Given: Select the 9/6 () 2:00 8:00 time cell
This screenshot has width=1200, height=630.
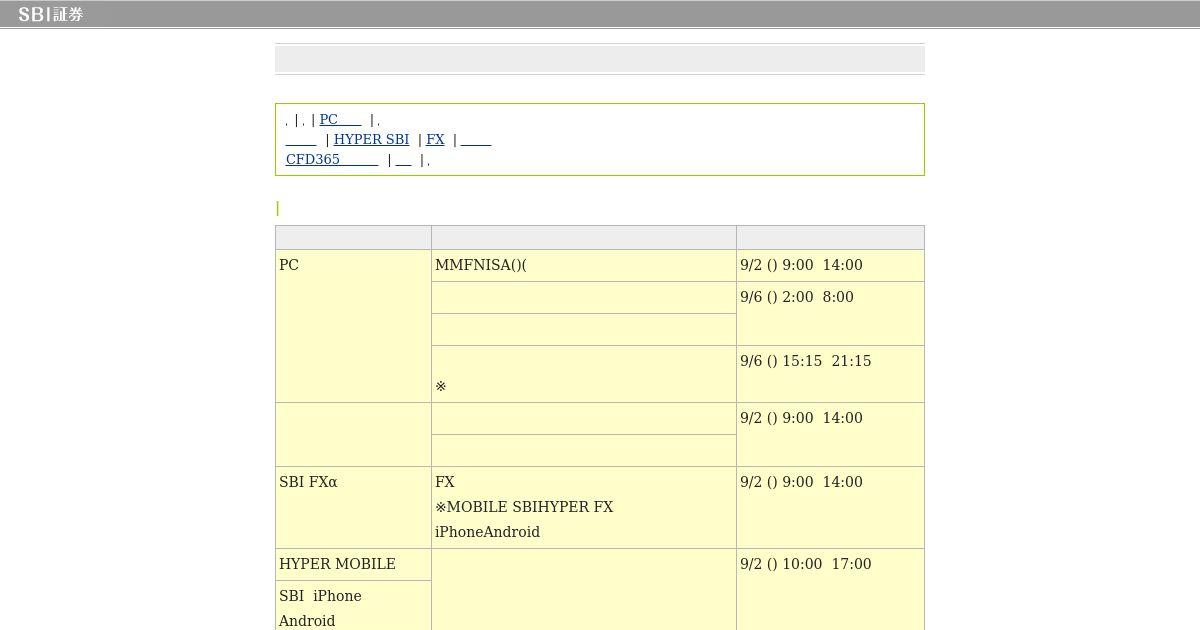Looking at the screenshot, I should [830, 313].
